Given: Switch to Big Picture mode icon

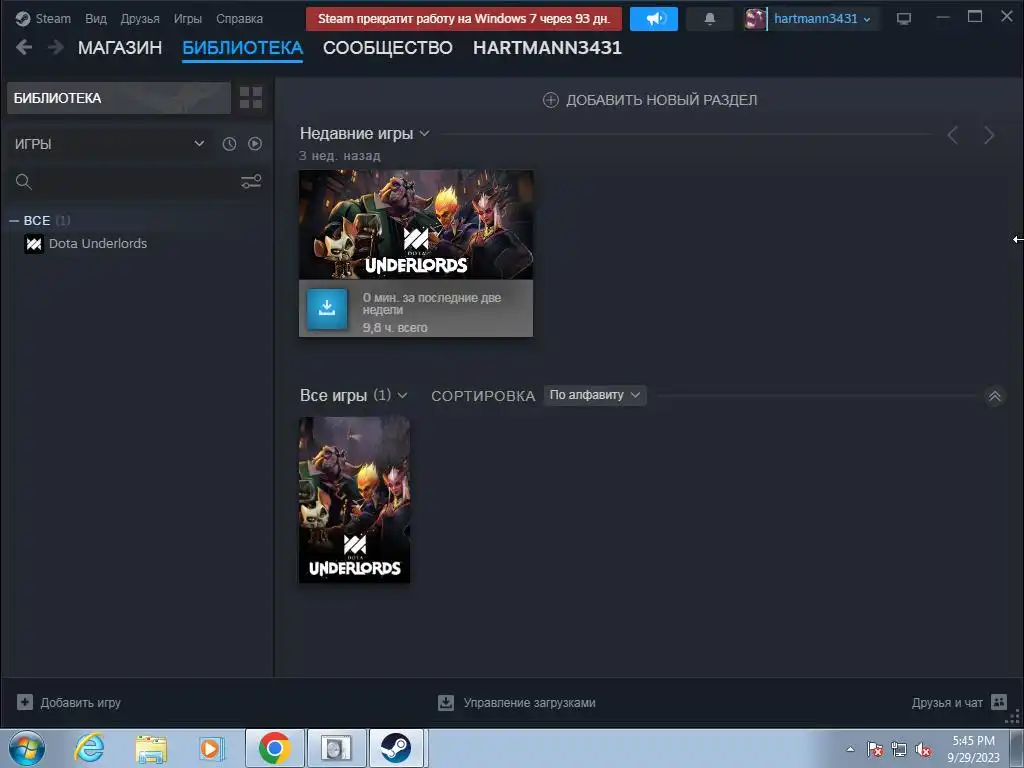Looking at the screenshot, I should (x=904, y=19).
